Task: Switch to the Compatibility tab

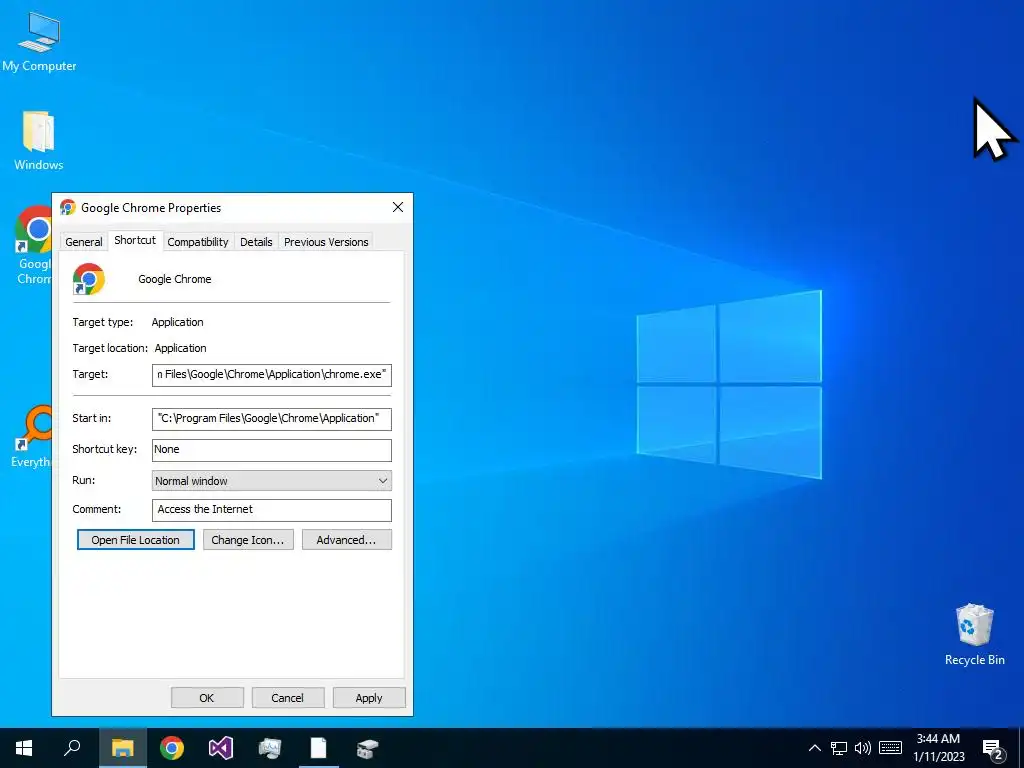Action: pos(198,242)
